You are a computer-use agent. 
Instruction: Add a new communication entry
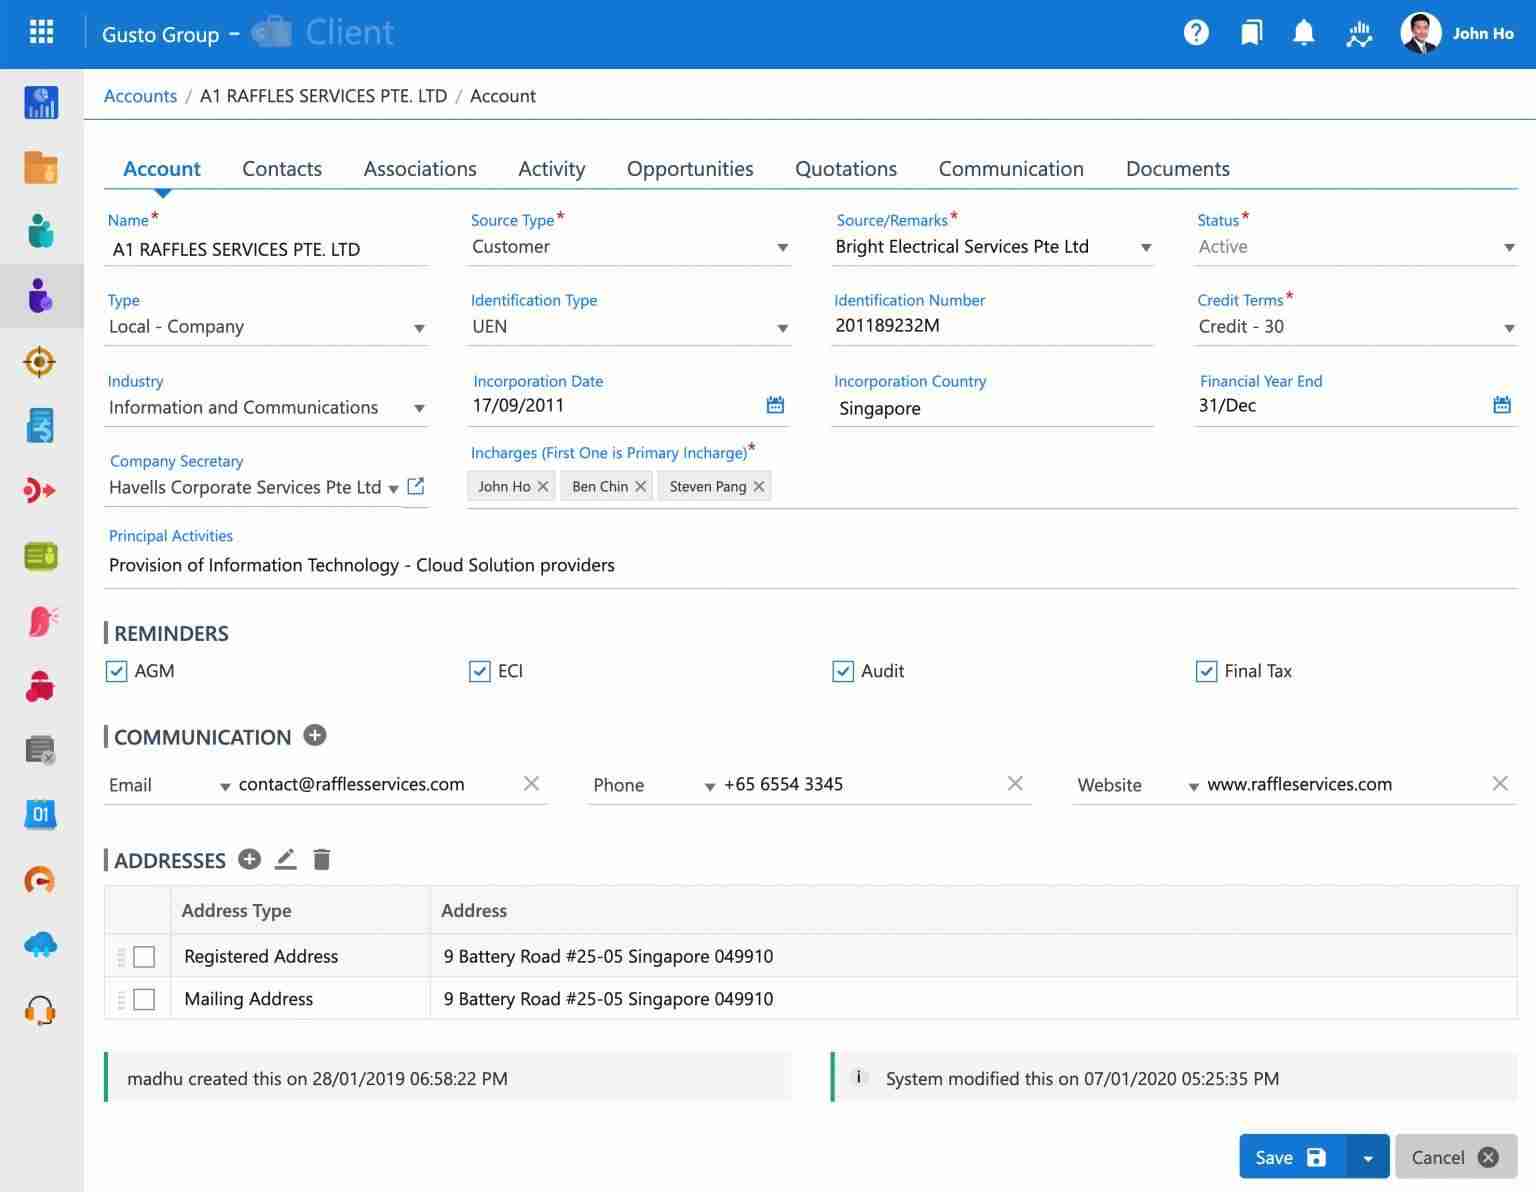pyautogui.click(x=315, y=735)
